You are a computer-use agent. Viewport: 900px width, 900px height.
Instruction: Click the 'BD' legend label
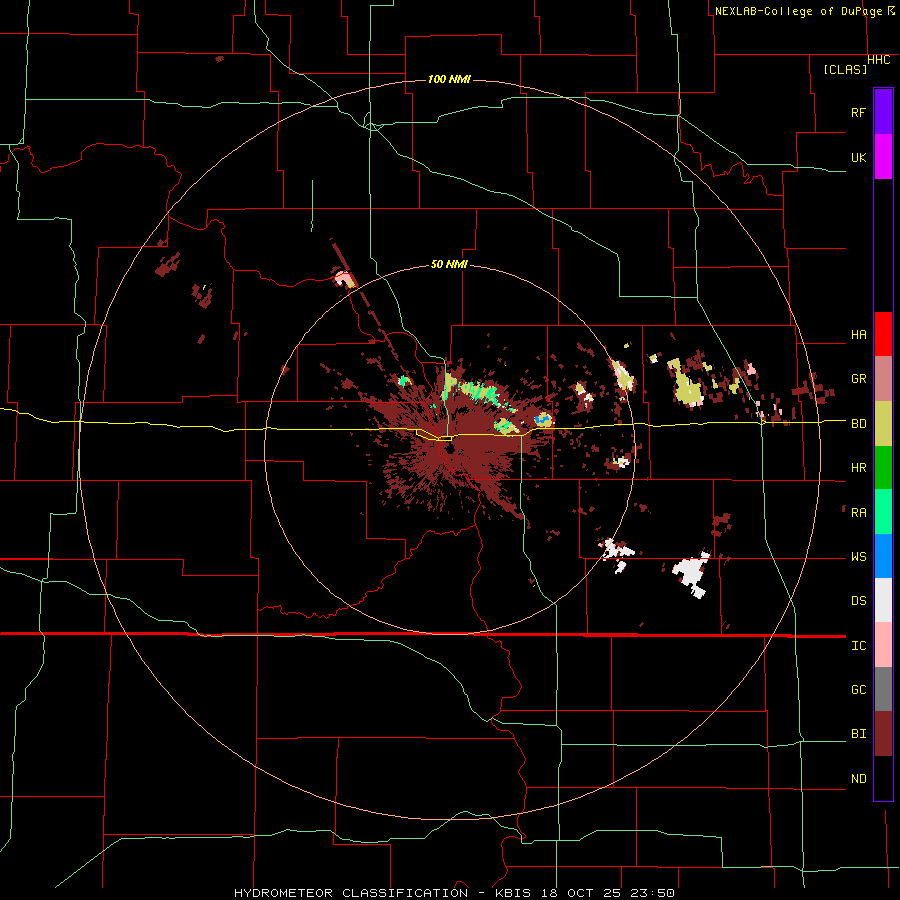(x=858, y=424)
